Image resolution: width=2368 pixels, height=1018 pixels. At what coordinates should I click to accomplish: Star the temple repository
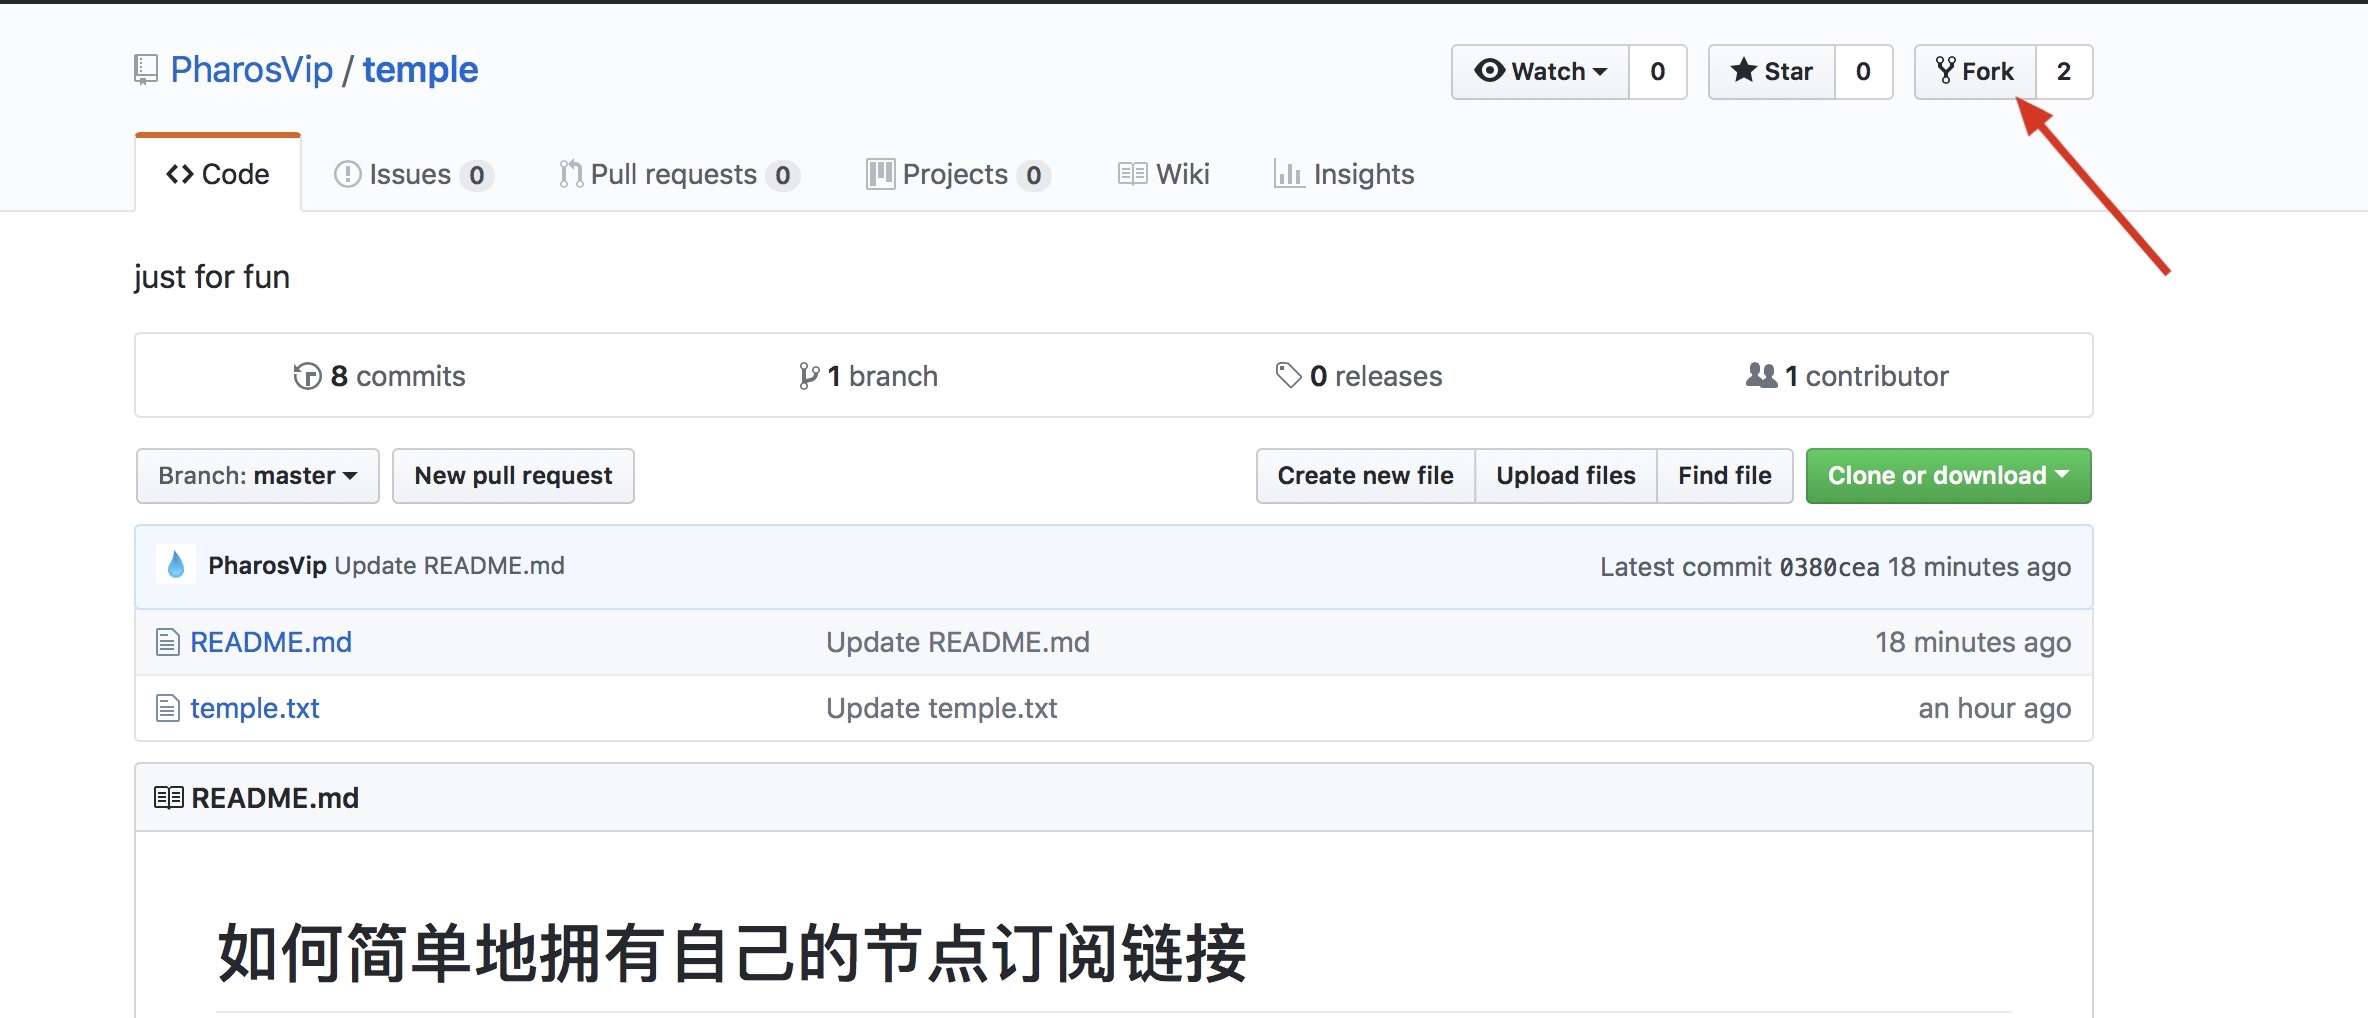point(1772,72)
